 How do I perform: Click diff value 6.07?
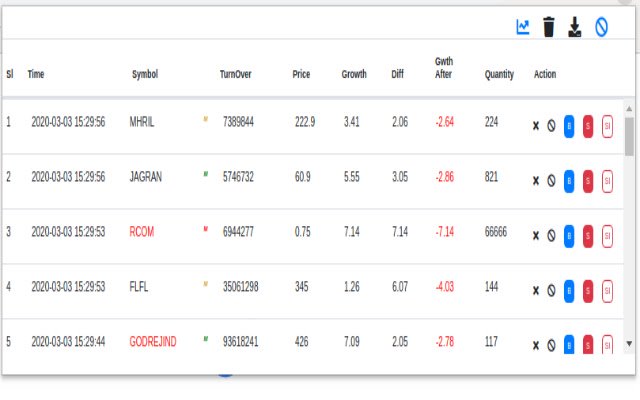coord(400,287)
